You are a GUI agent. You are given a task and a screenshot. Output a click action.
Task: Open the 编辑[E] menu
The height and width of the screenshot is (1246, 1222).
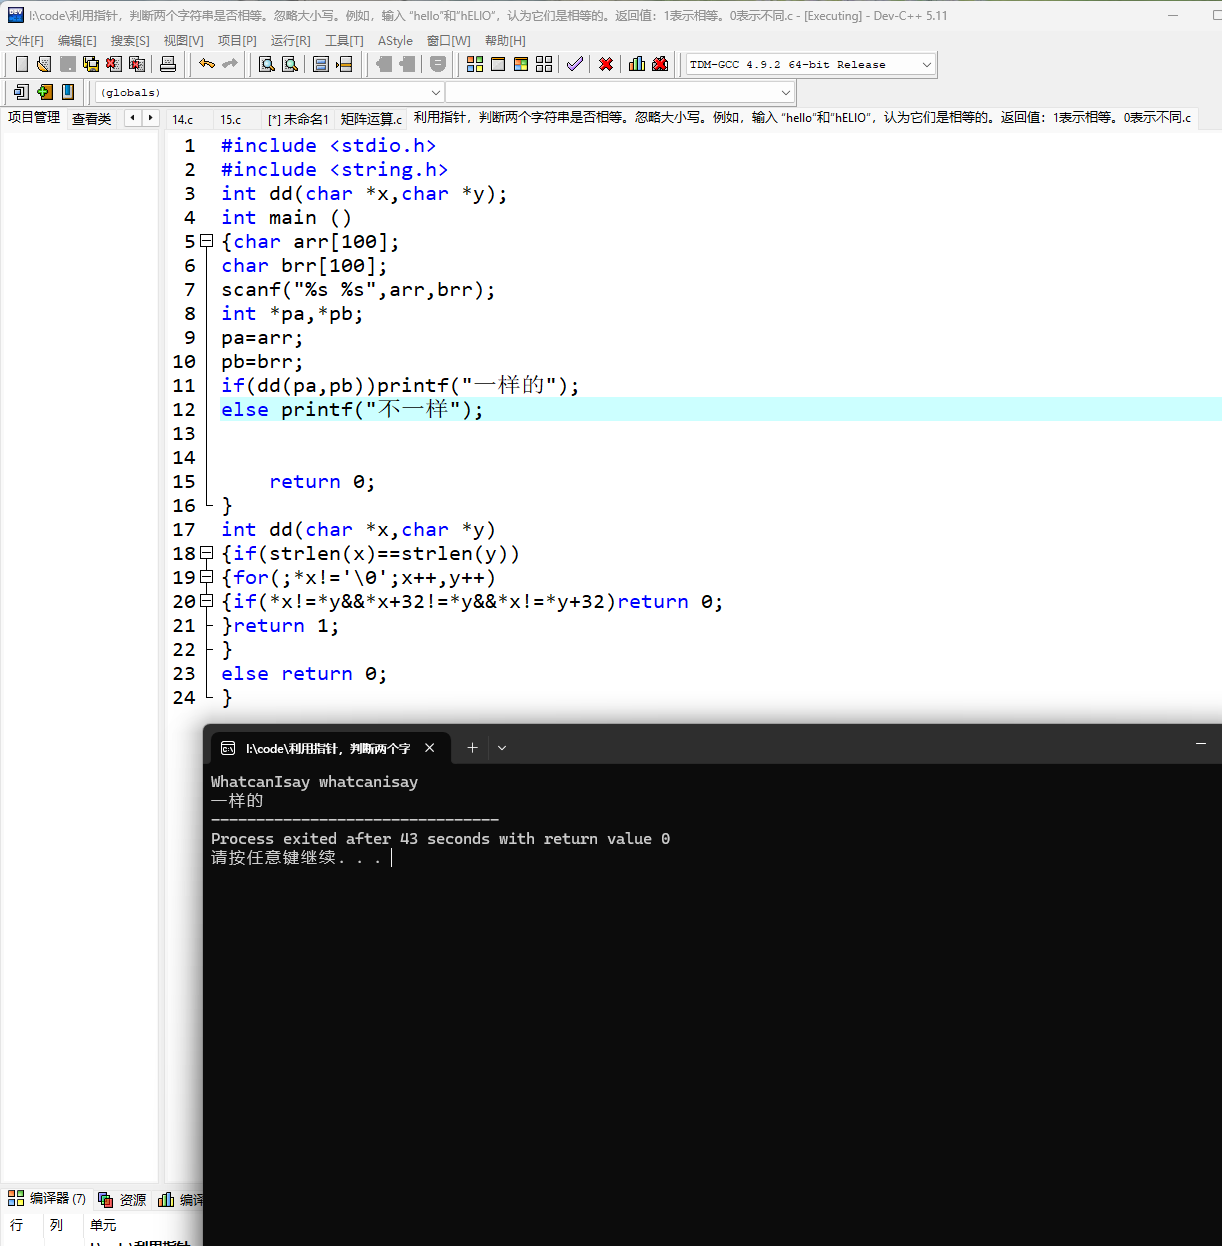point(77,41)
